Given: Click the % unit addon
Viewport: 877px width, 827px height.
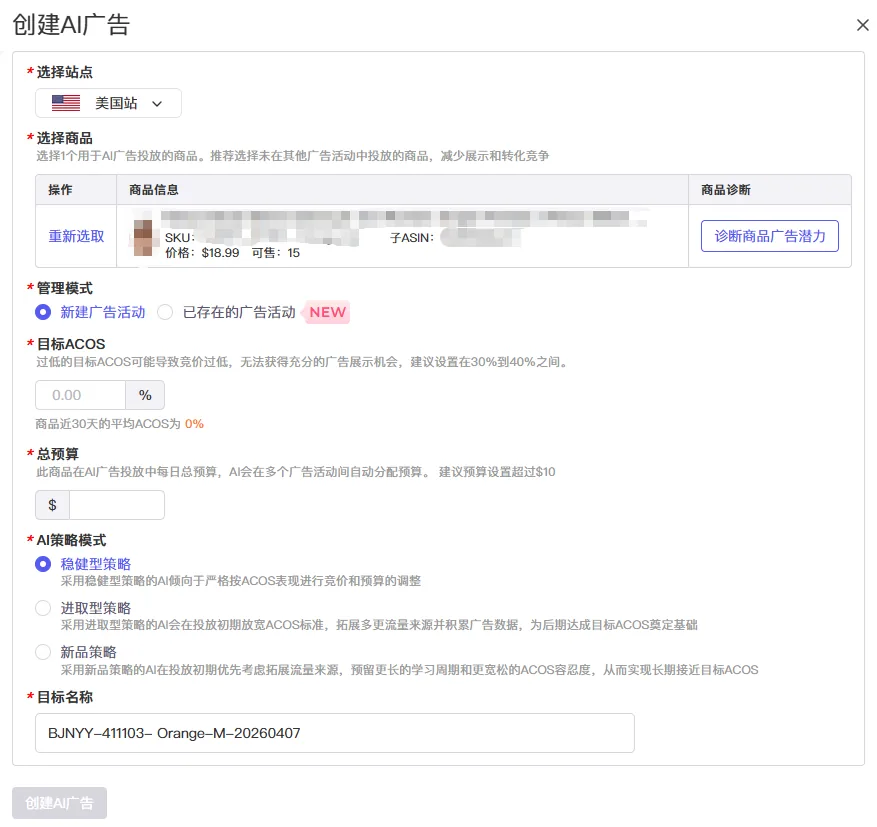Looking at the screenshot, I should [x=145, y=395].
